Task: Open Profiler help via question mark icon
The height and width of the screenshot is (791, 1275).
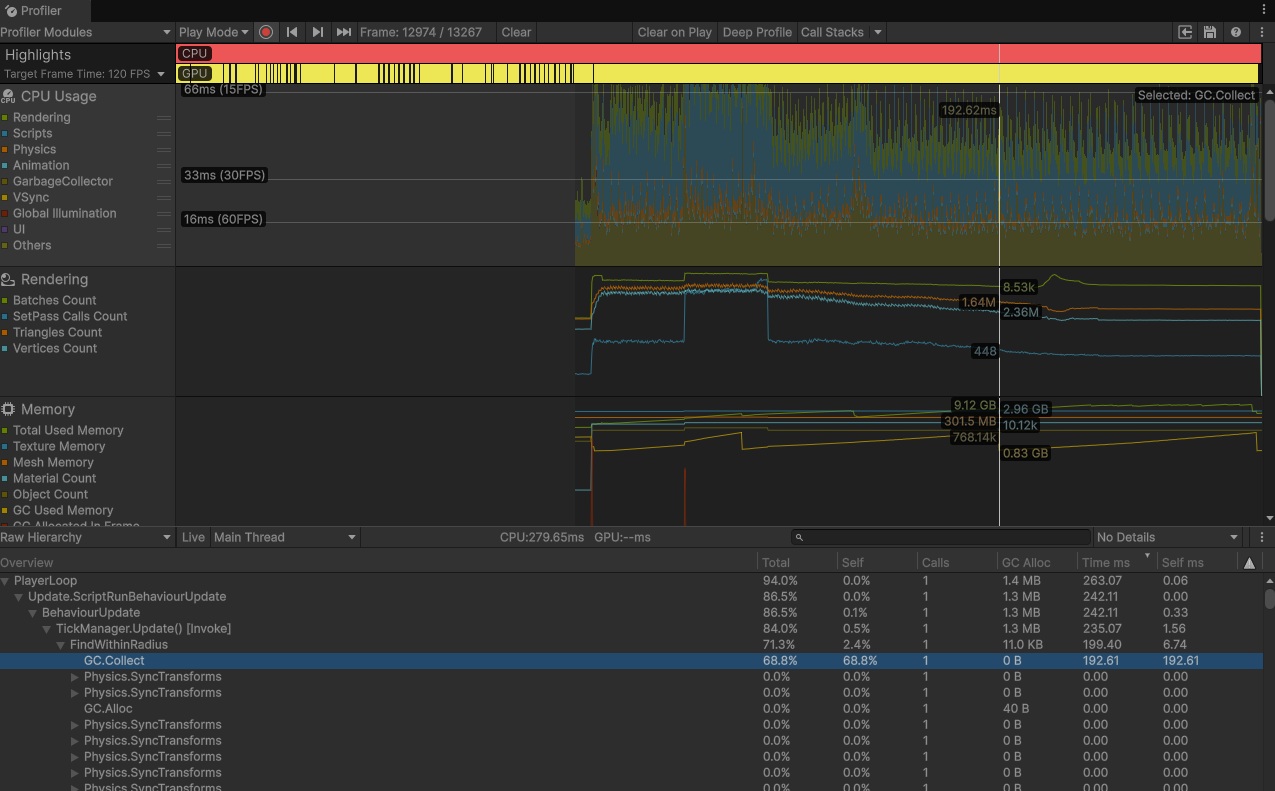Action: pyautogui.click(x=1236, y=32)
